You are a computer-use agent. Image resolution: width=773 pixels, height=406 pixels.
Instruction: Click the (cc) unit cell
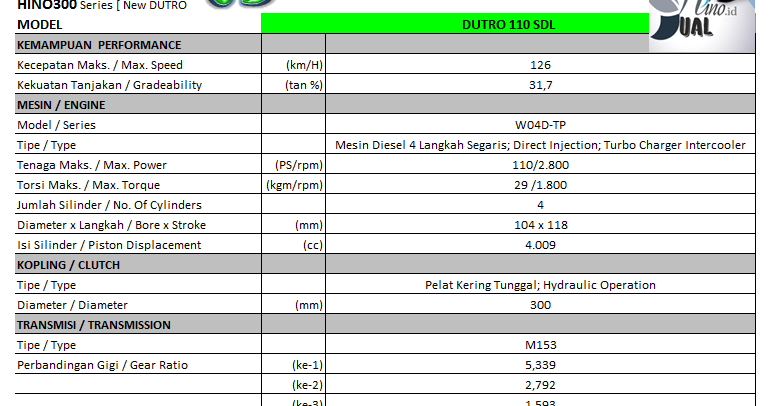[x=313, y=245]
